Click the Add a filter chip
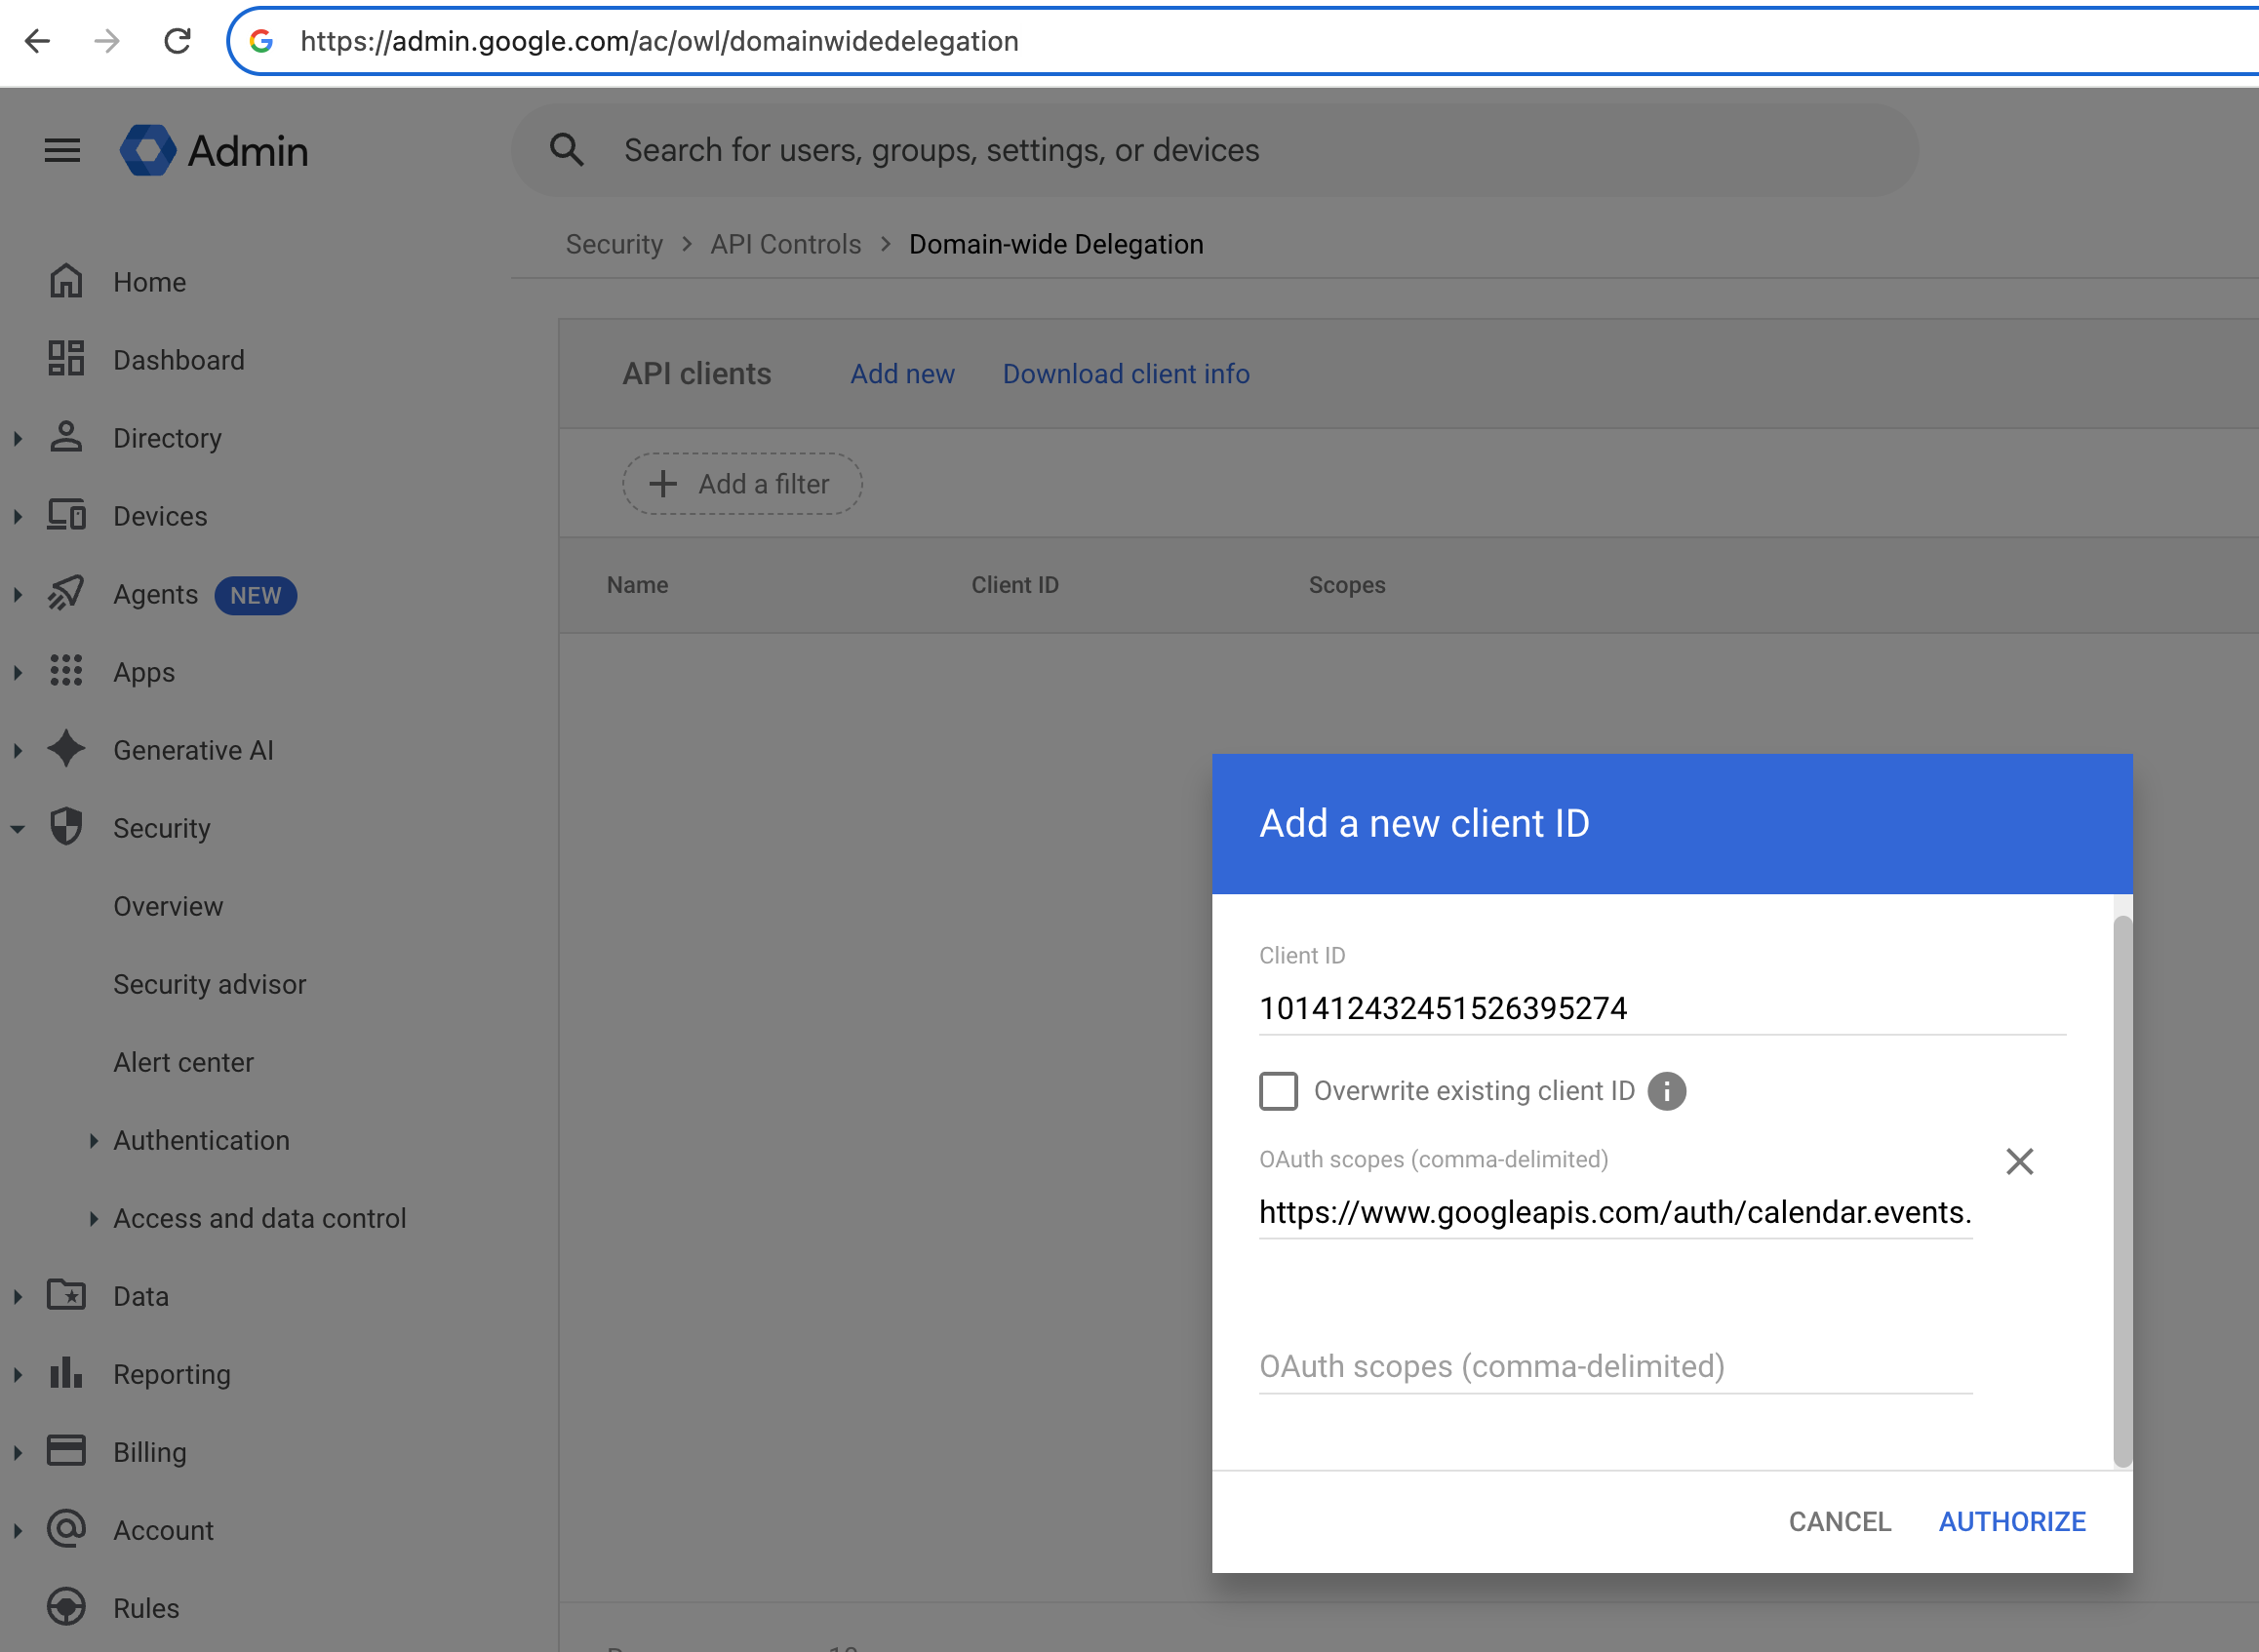This screenshot has width=2259, height=1652. point(742,484)
